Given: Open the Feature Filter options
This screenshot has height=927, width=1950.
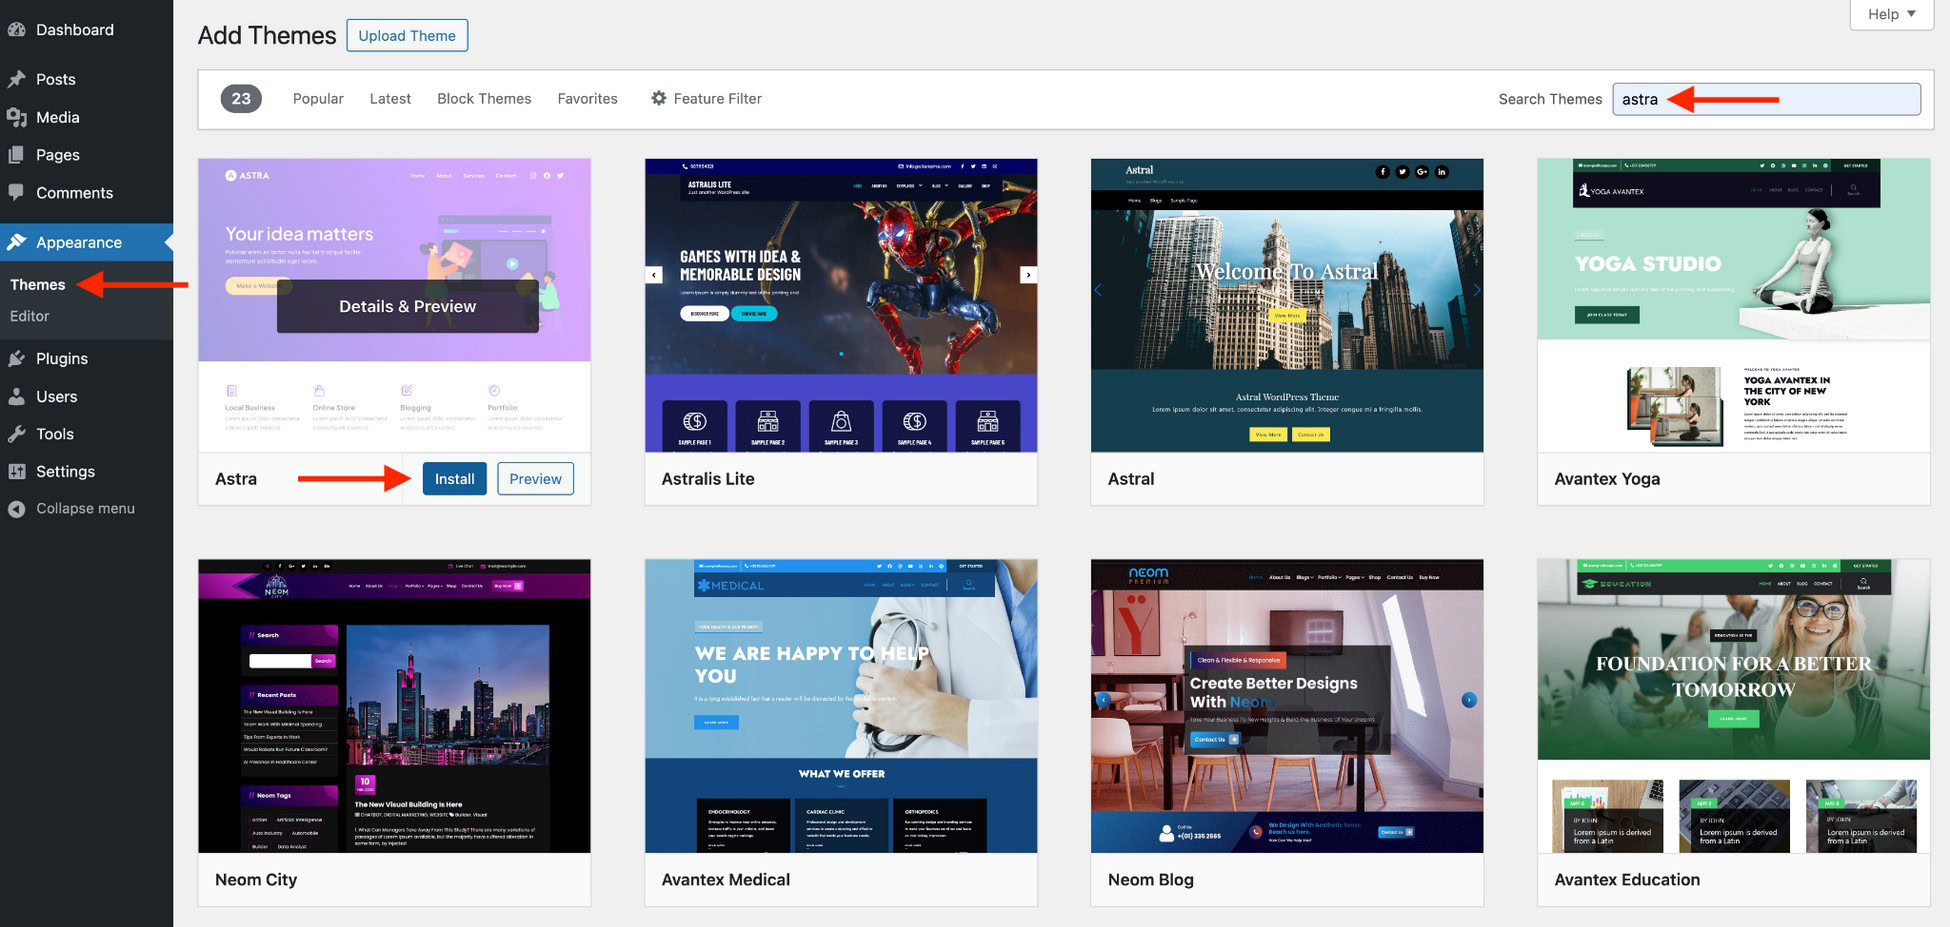Looking at the screenshot, I should tap(706, 98).
